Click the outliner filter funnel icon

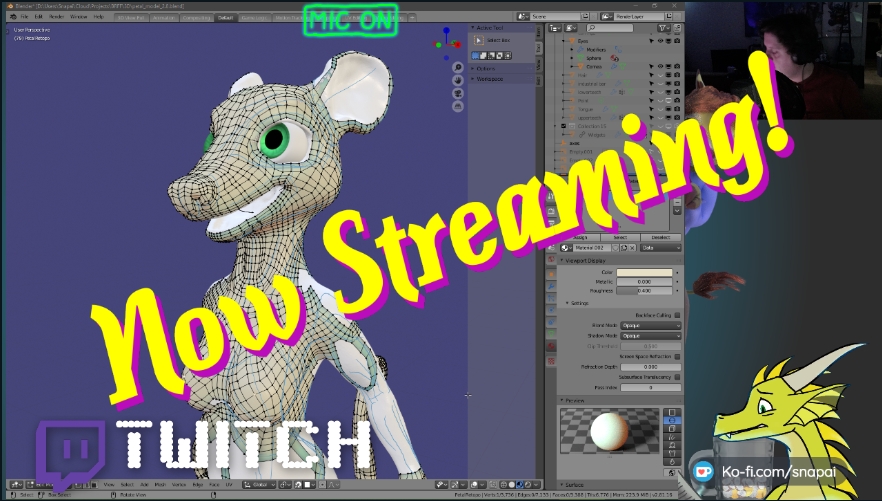pos(664,28)
